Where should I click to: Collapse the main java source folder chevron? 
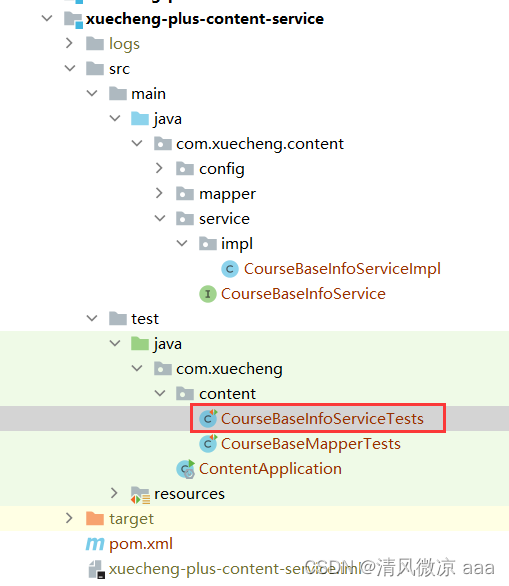(x=115, y=118)
